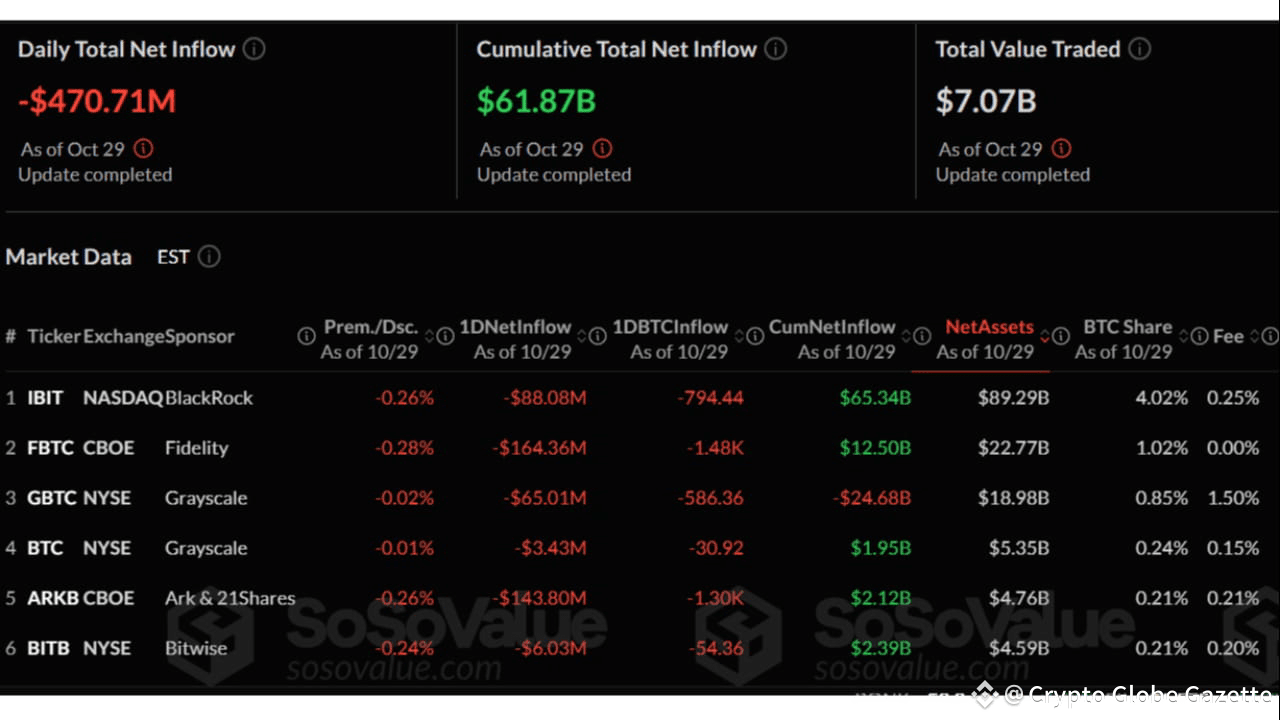Click the Bitwise sponsor cell
Image resolution: width=1280 pixels, height=720 pixels.
coord(196,648)
